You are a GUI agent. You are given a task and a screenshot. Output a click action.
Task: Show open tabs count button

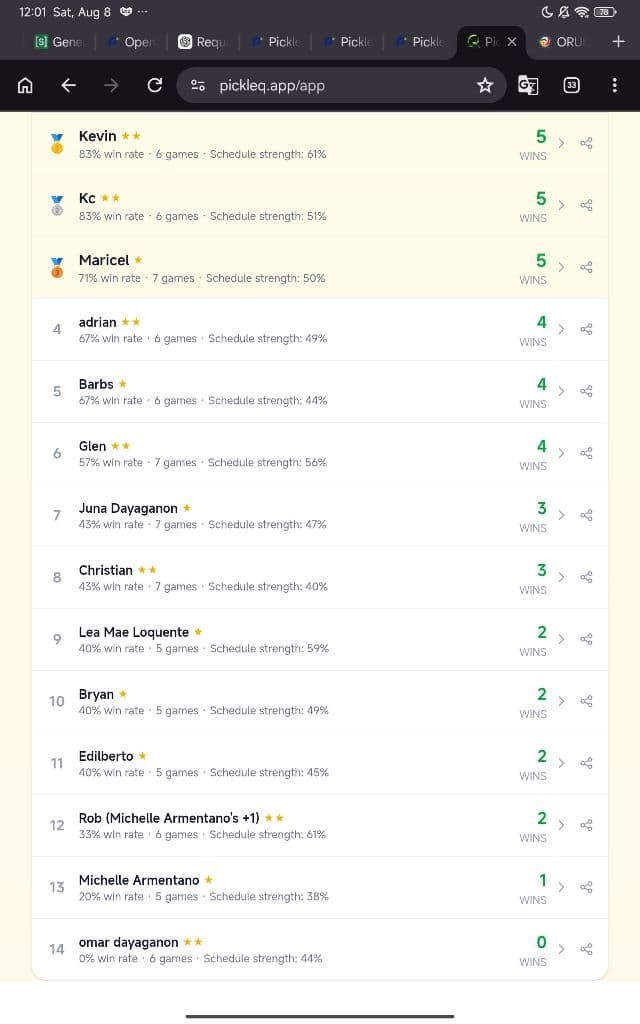click(571, 86)
